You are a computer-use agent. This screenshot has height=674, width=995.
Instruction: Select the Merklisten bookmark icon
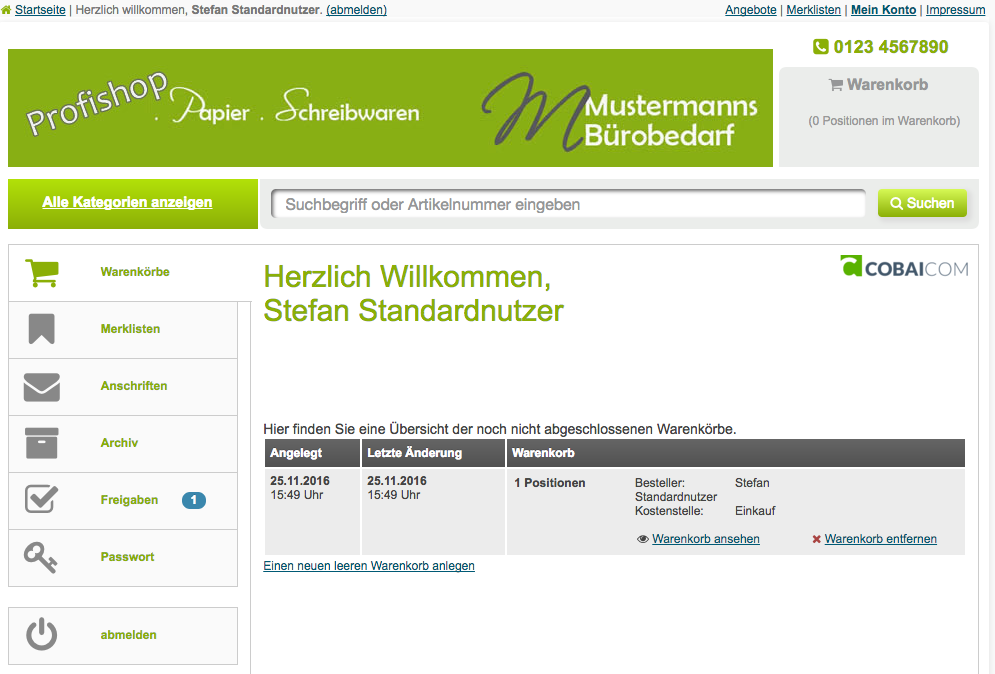[41, 328]
